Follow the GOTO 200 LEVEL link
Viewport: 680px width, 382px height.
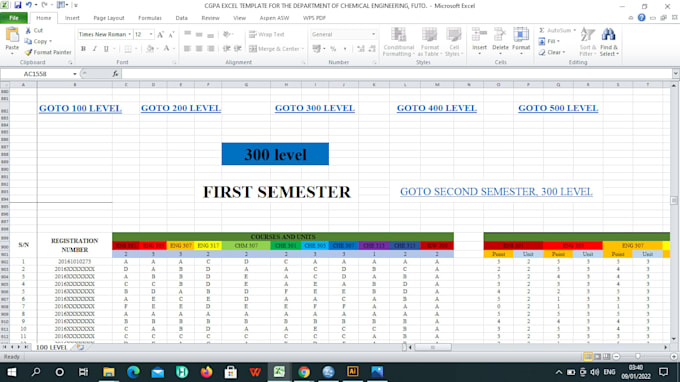click(x=181, y=108)
